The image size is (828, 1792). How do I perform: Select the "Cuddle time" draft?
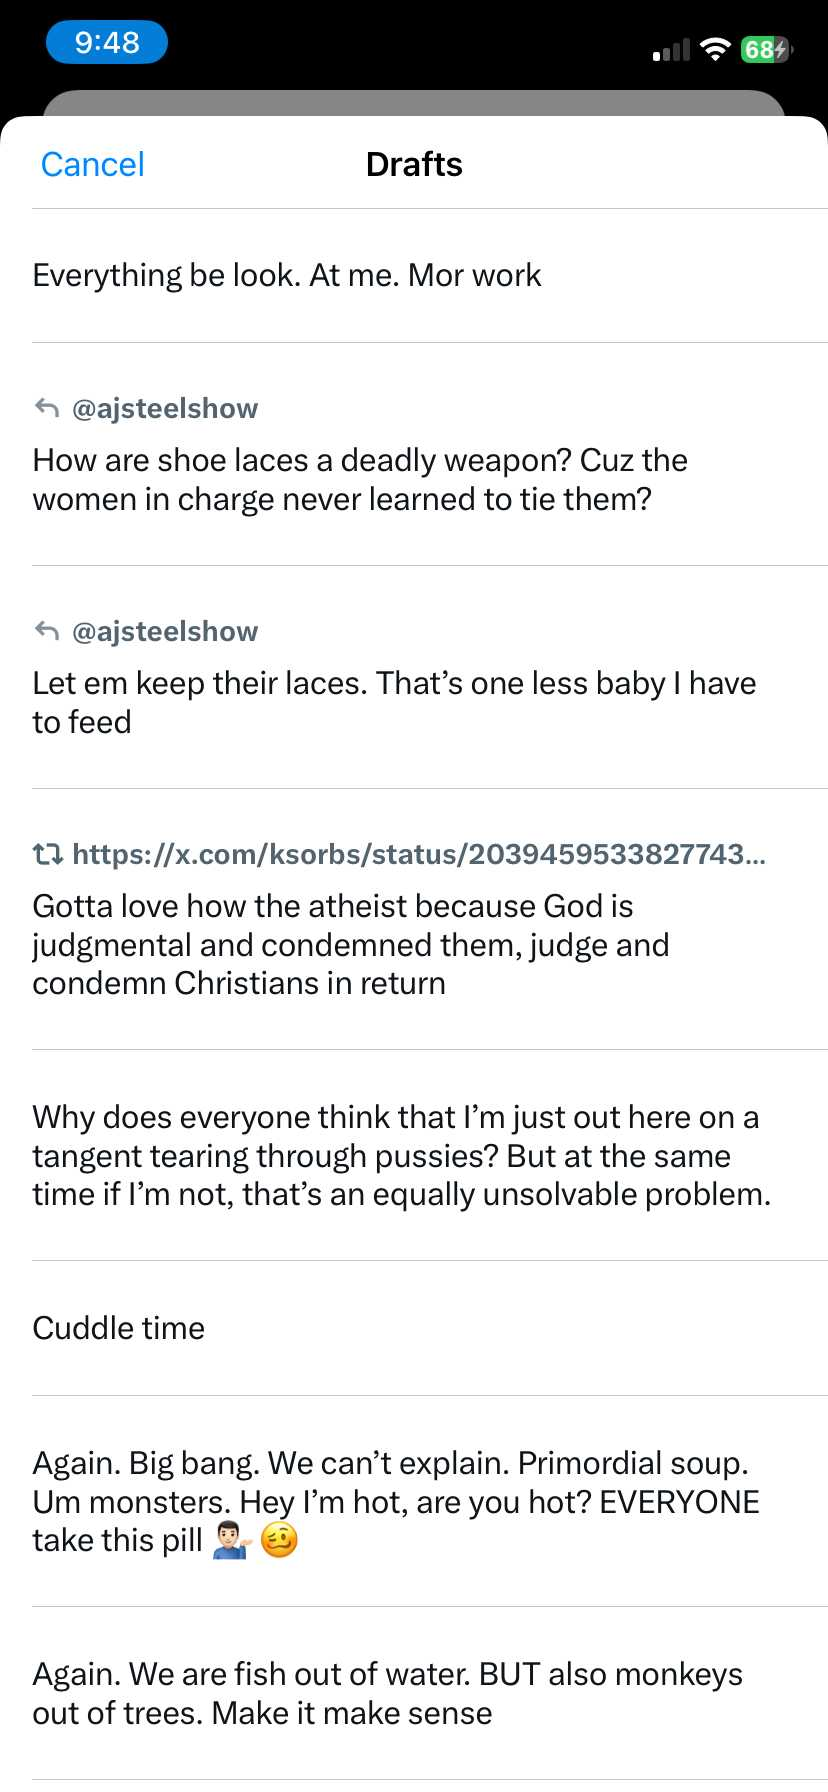[119, 1328]
